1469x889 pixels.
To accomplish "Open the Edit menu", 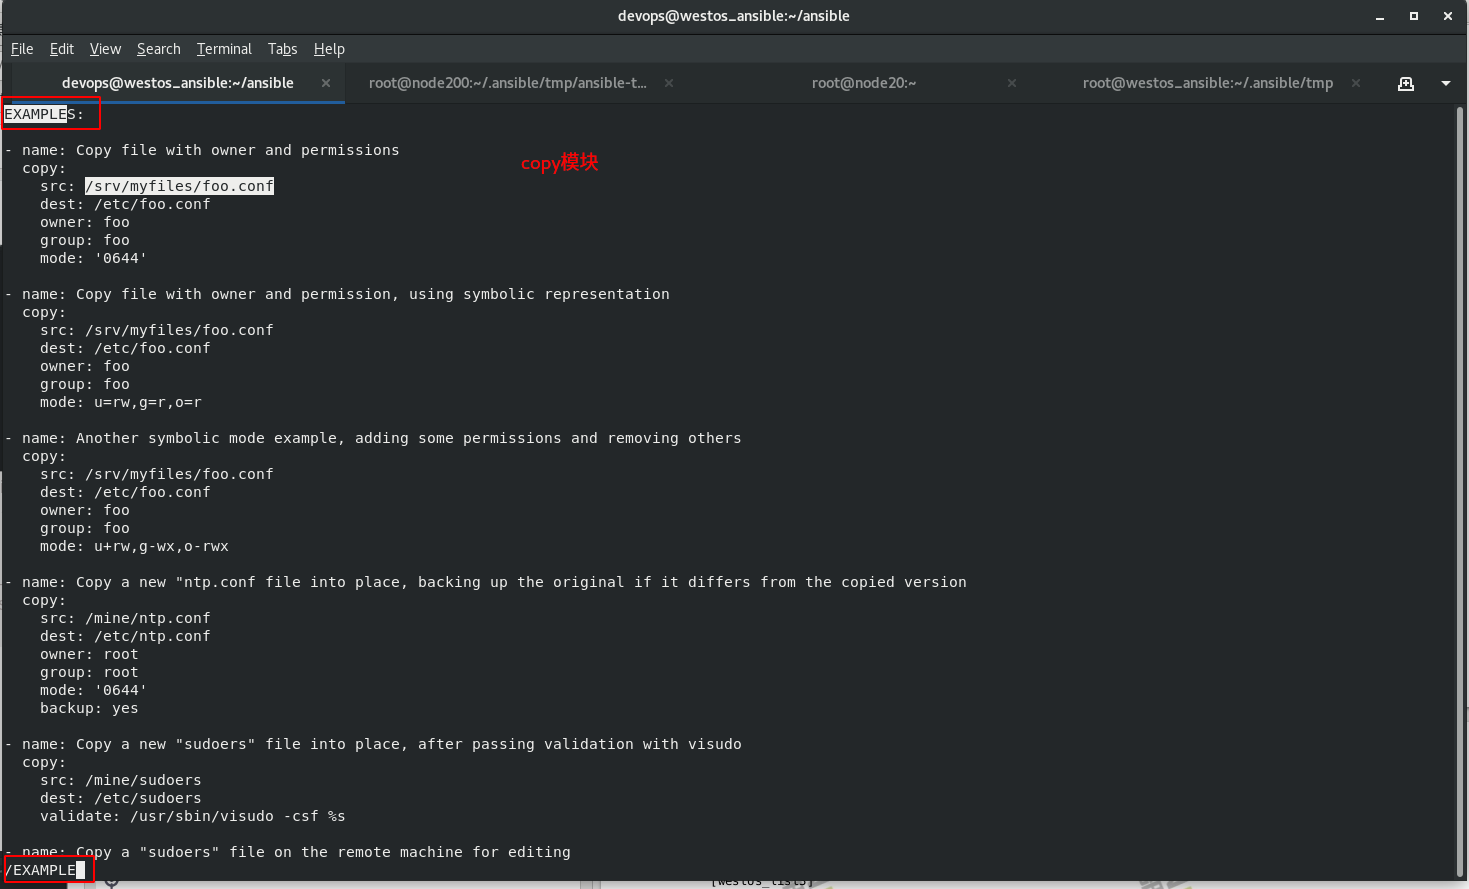I will [62, 49].
